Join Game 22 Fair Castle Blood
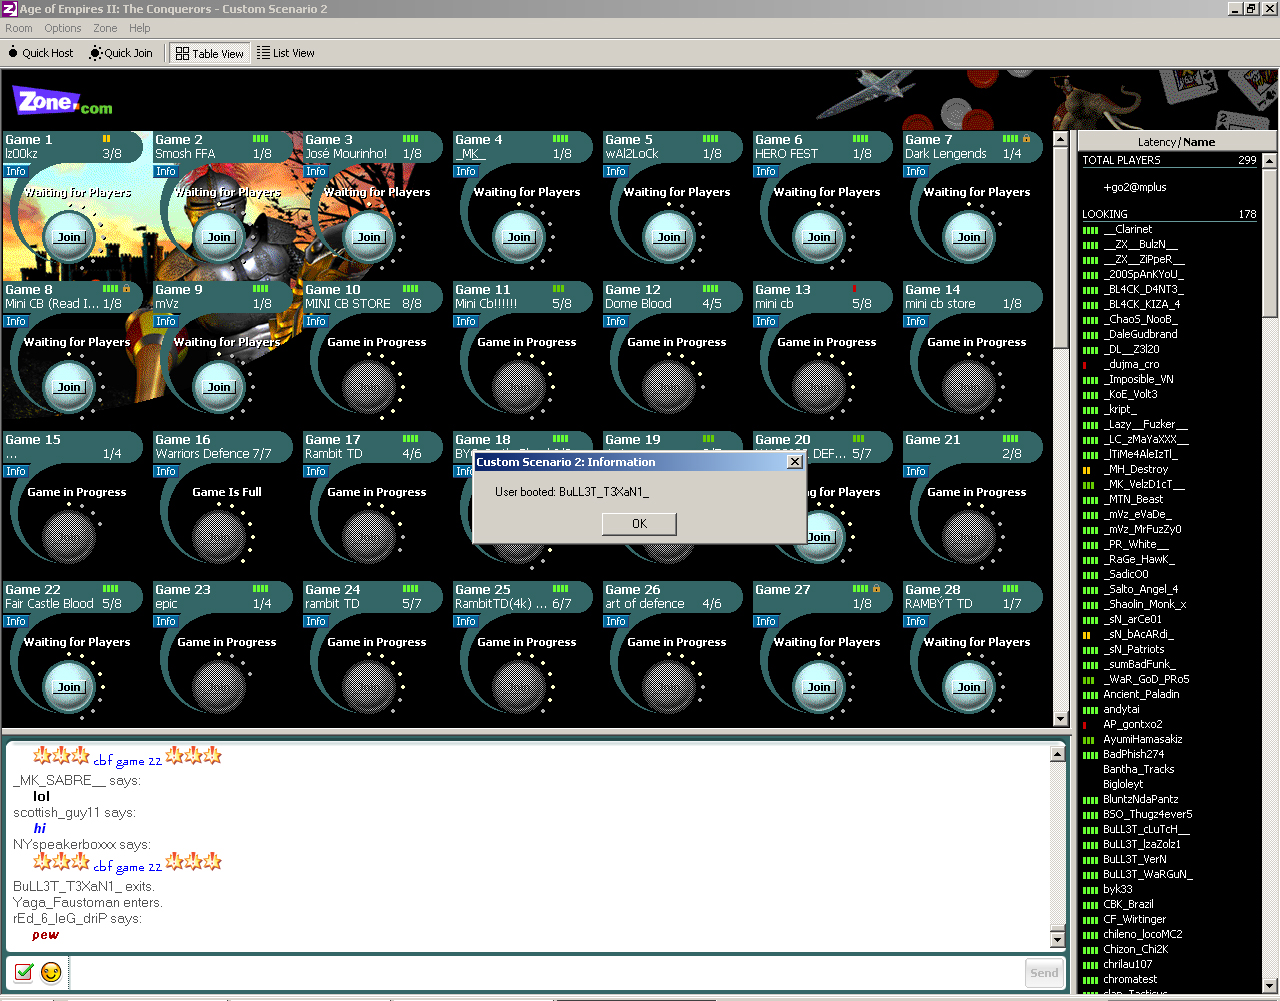The width and height of the screenshot is (1280, 1001). 69,687
